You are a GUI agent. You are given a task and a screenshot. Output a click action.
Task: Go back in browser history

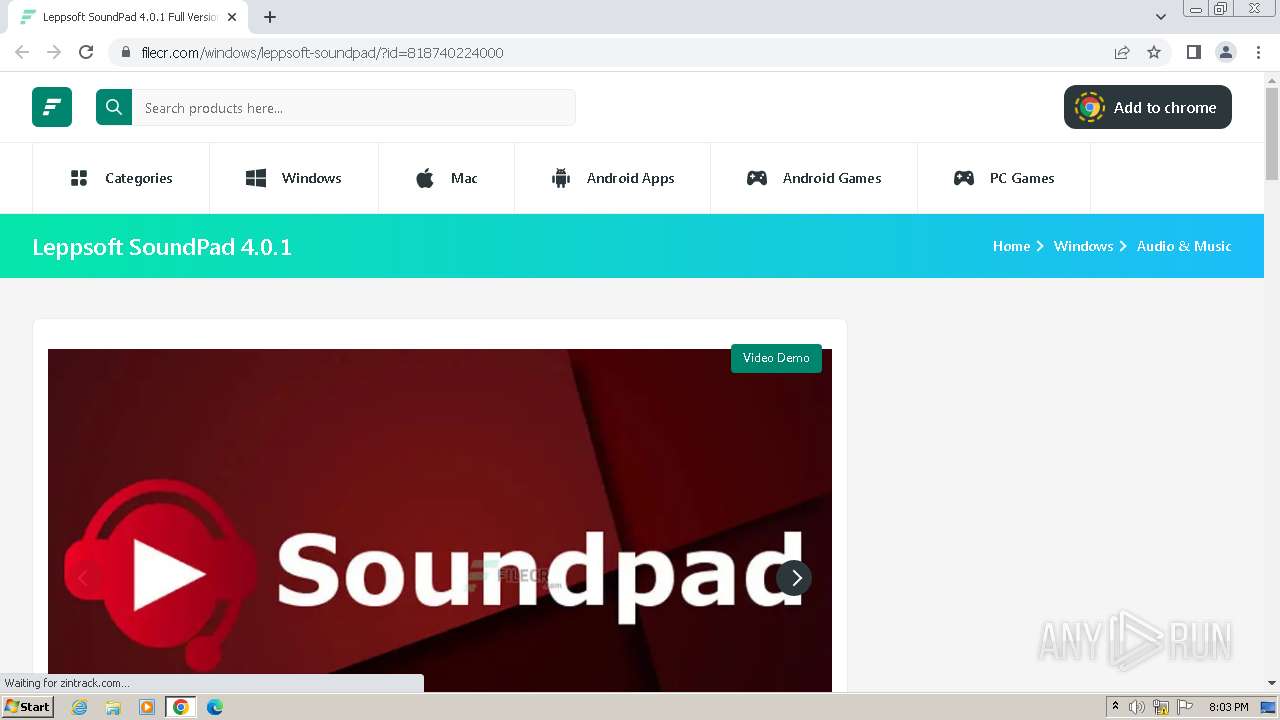point(22,52)
